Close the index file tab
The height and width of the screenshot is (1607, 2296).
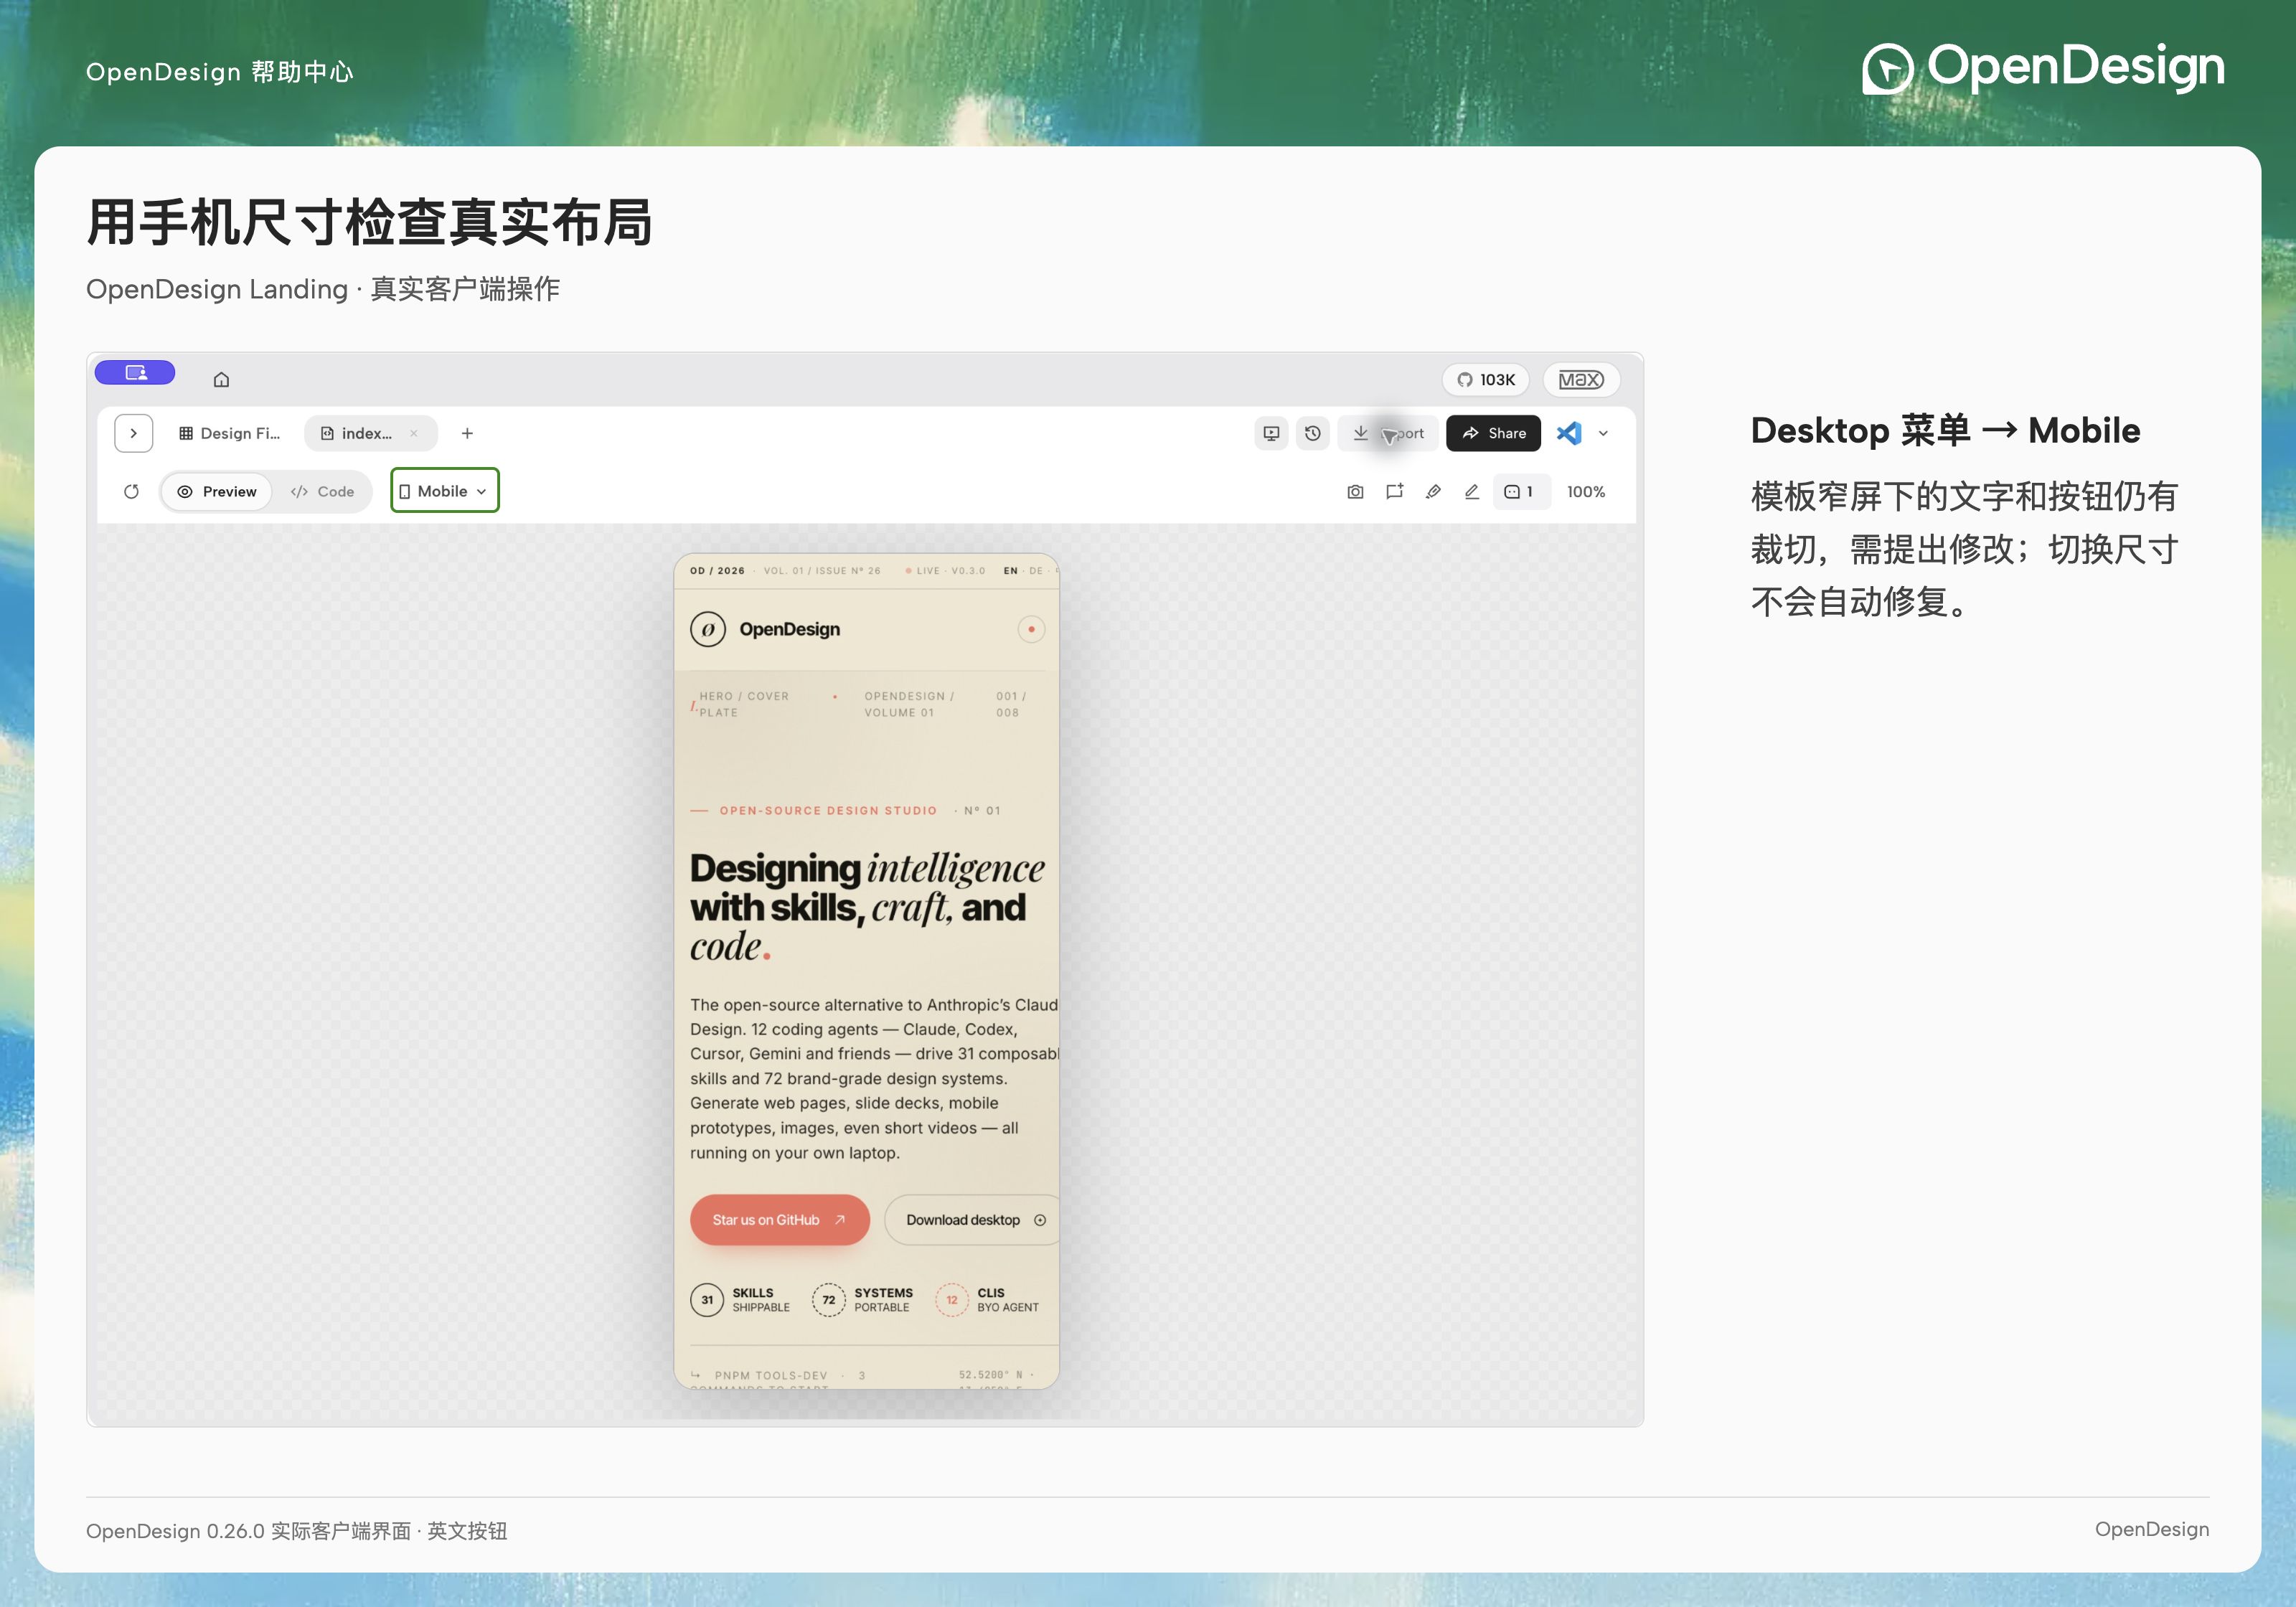click(x=414, y=433)
